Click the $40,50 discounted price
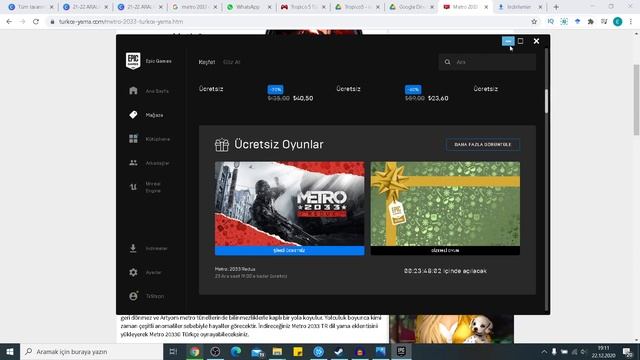Viewport: 640px width, 360px height. (x=303, y=98)
